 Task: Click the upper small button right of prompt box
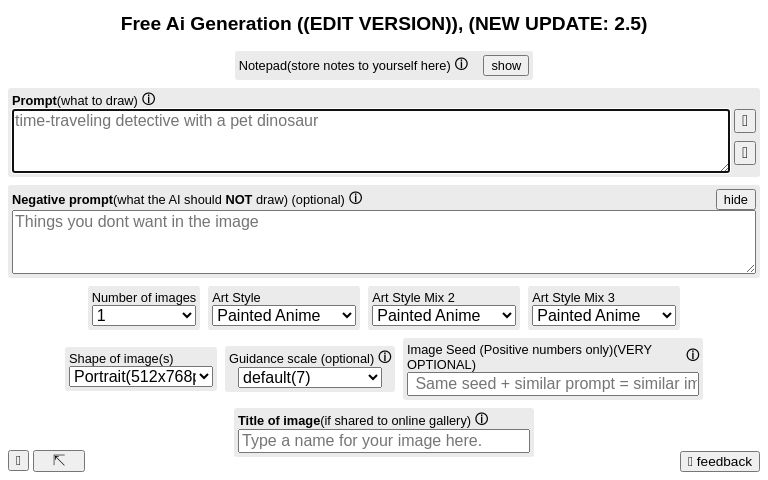pos(744,121)
